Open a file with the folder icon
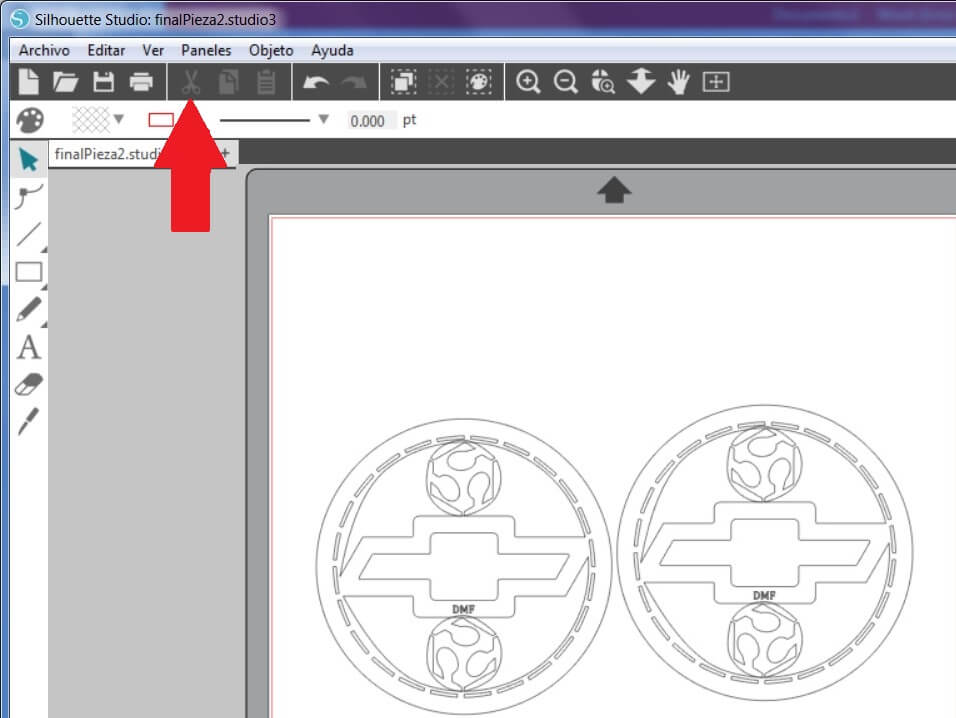 (x=65, y=82)
